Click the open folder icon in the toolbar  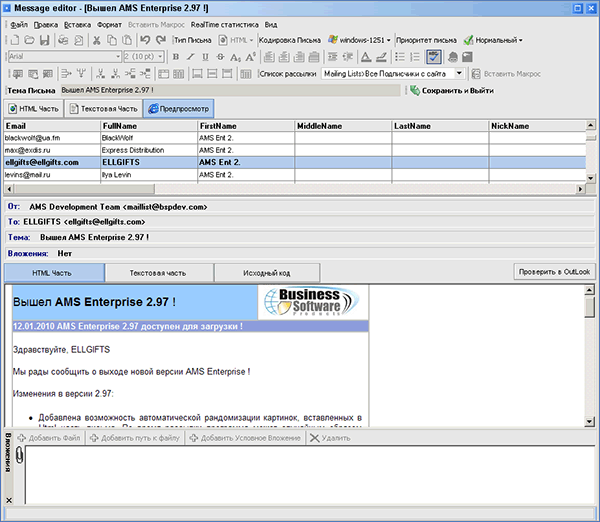coord(29,40)
